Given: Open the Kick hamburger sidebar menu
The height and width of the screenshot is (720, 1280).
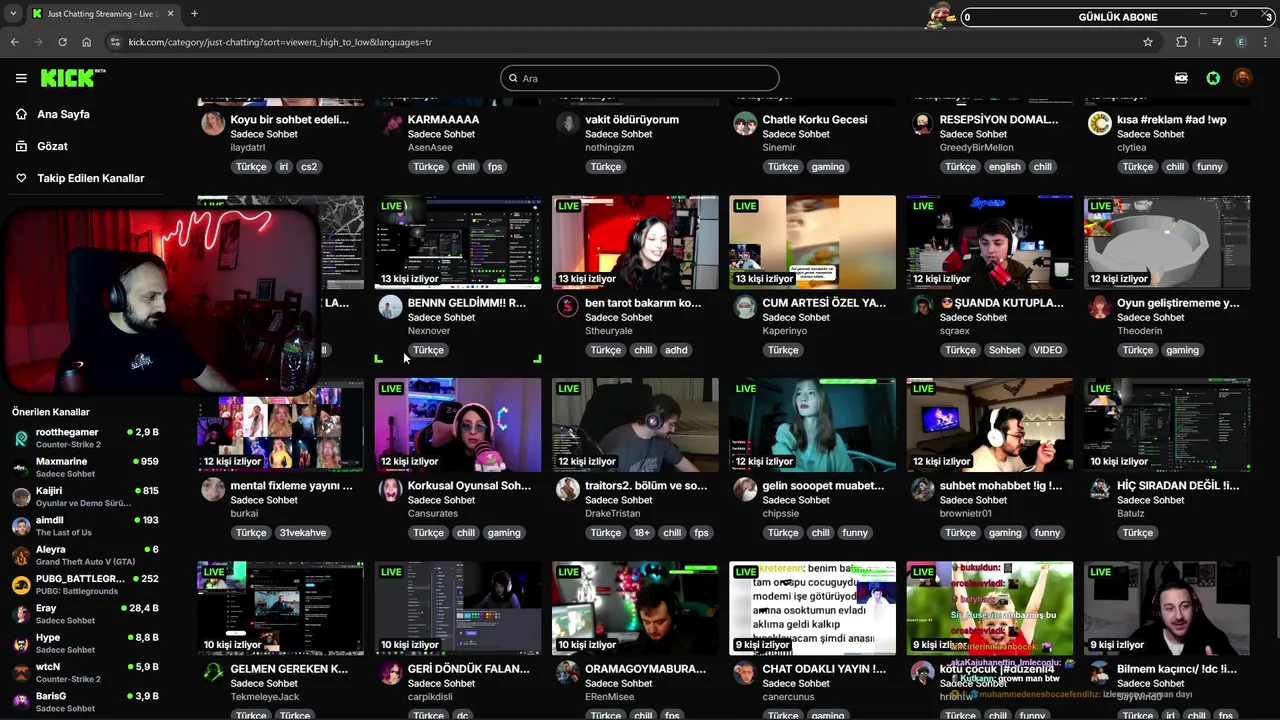Looking at the screenshot, I should click(21, 78).
